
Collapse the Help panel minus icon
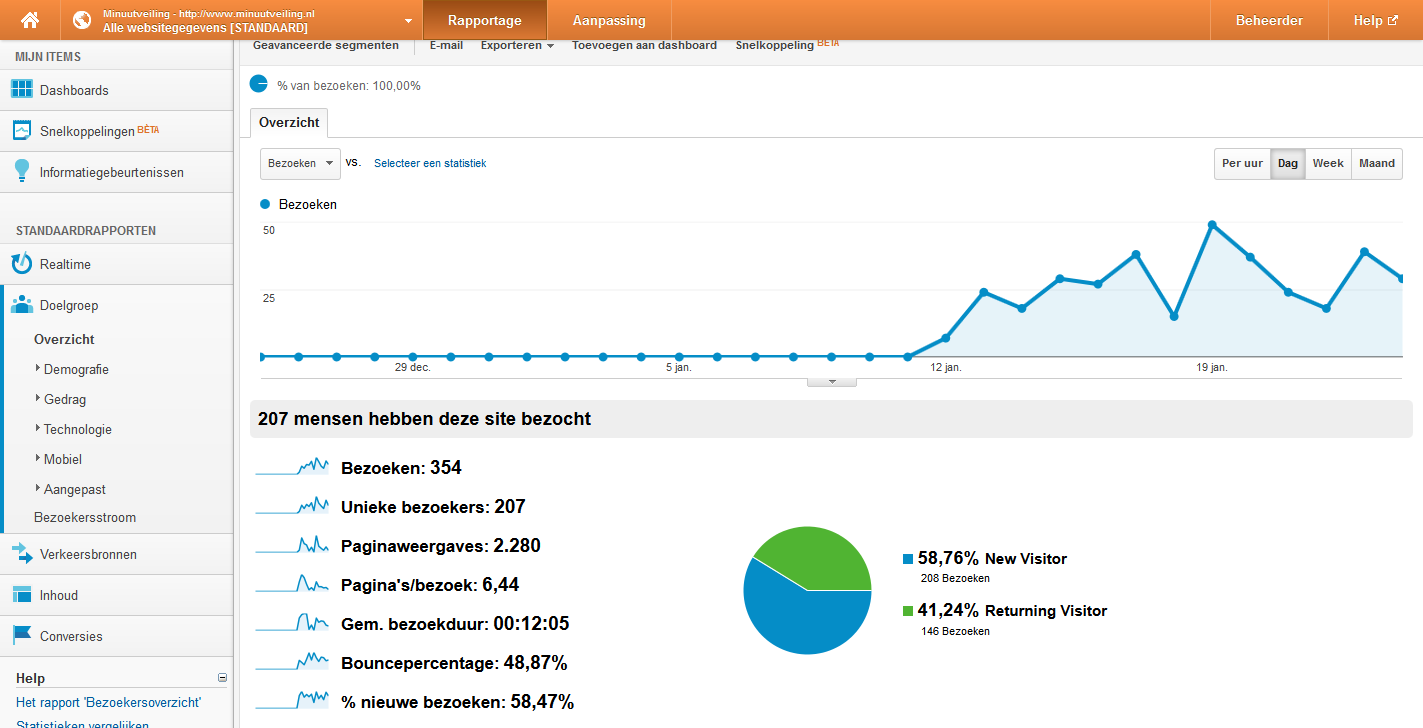(222, 678)
